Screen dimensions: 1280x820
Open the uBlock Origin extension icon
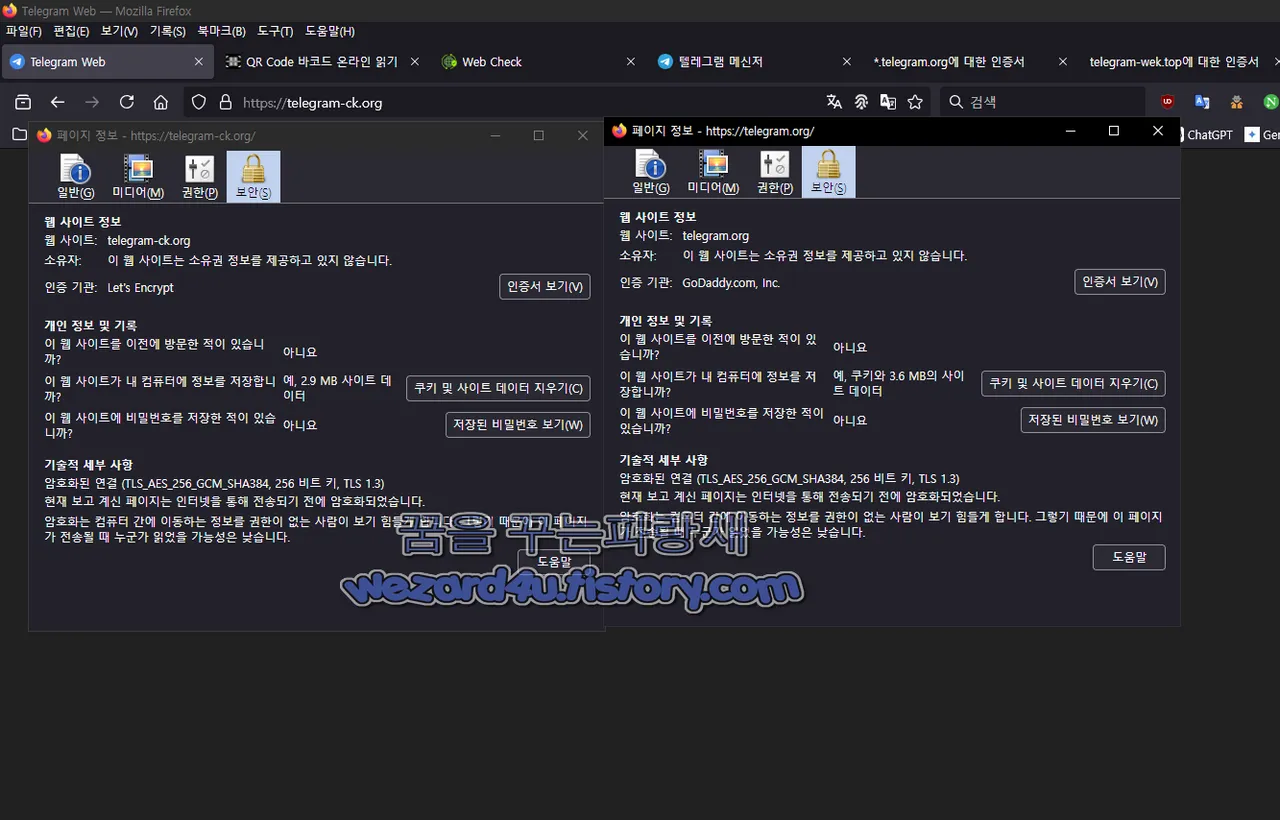point(1167,102)
